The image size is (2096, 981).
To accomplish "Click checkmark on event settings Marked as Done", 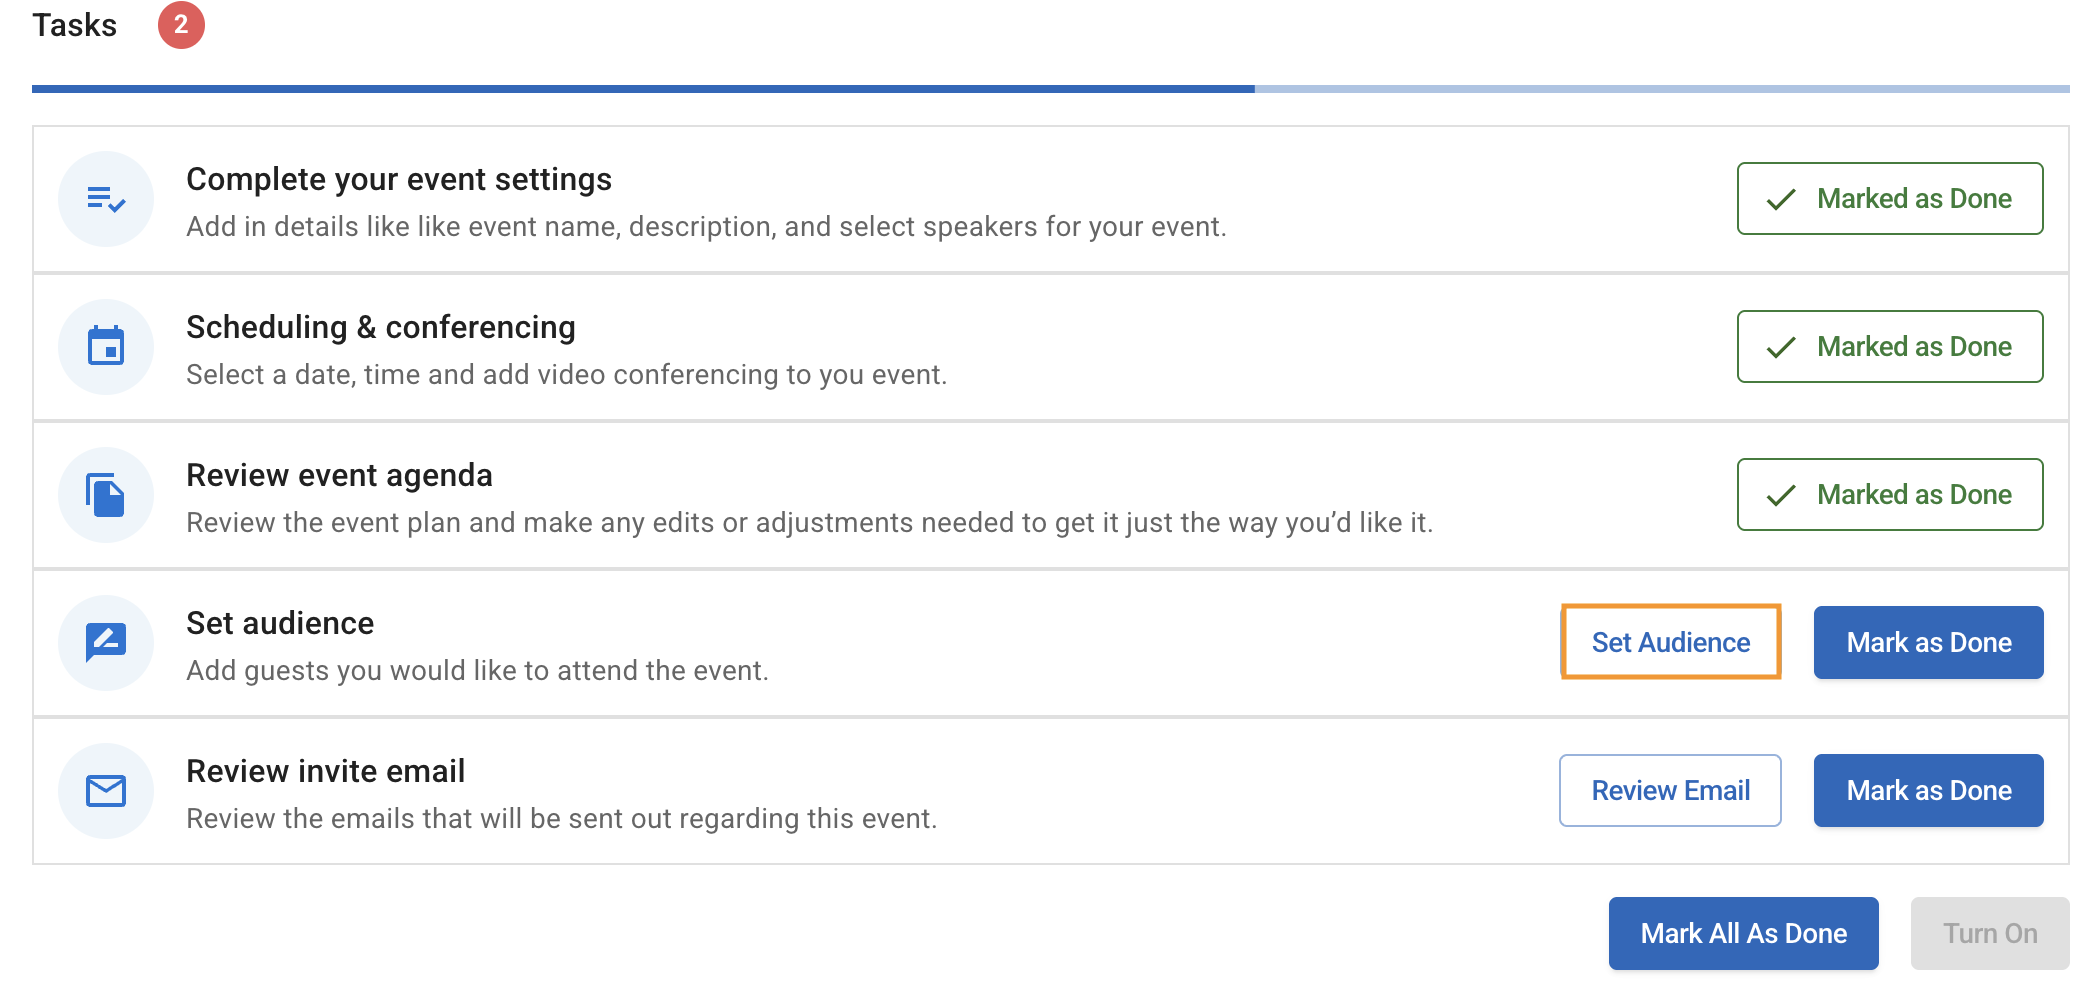I will pyautogui.click(x=1781, y=199).
